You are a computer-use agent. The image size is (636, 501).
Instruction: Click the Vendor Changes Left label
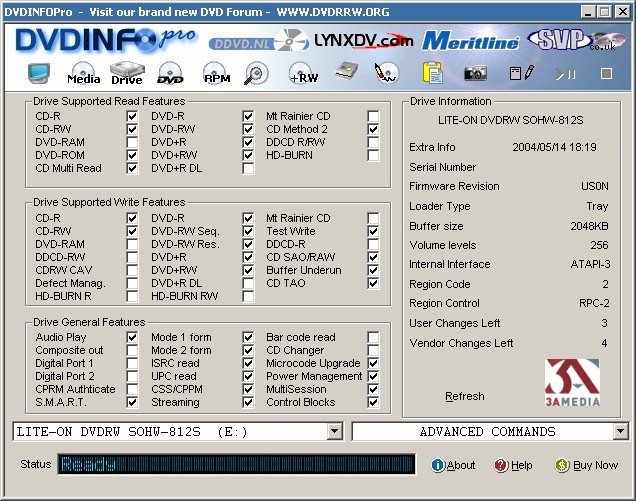pos(461,343)
